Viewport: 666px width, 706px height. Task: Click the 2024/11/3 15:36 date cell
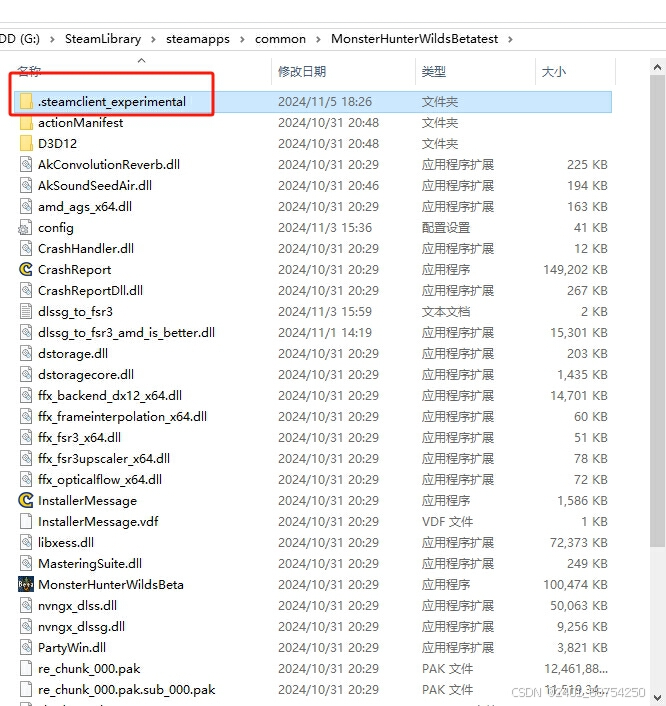coord(325,228)
